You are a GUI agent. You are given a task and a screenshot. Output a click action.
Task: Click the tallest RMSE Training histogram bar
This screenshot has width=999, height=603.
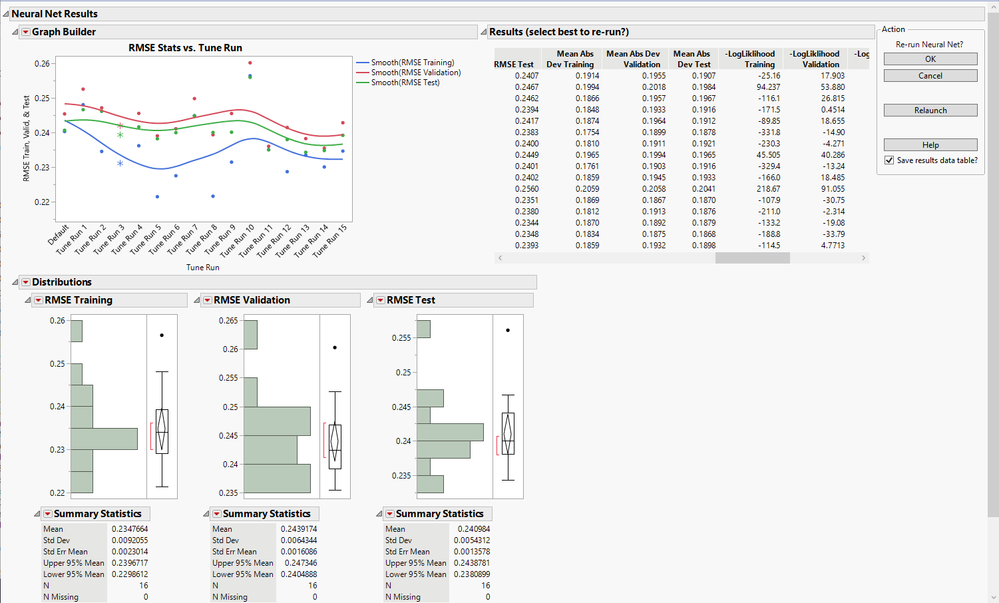(104, 439)
